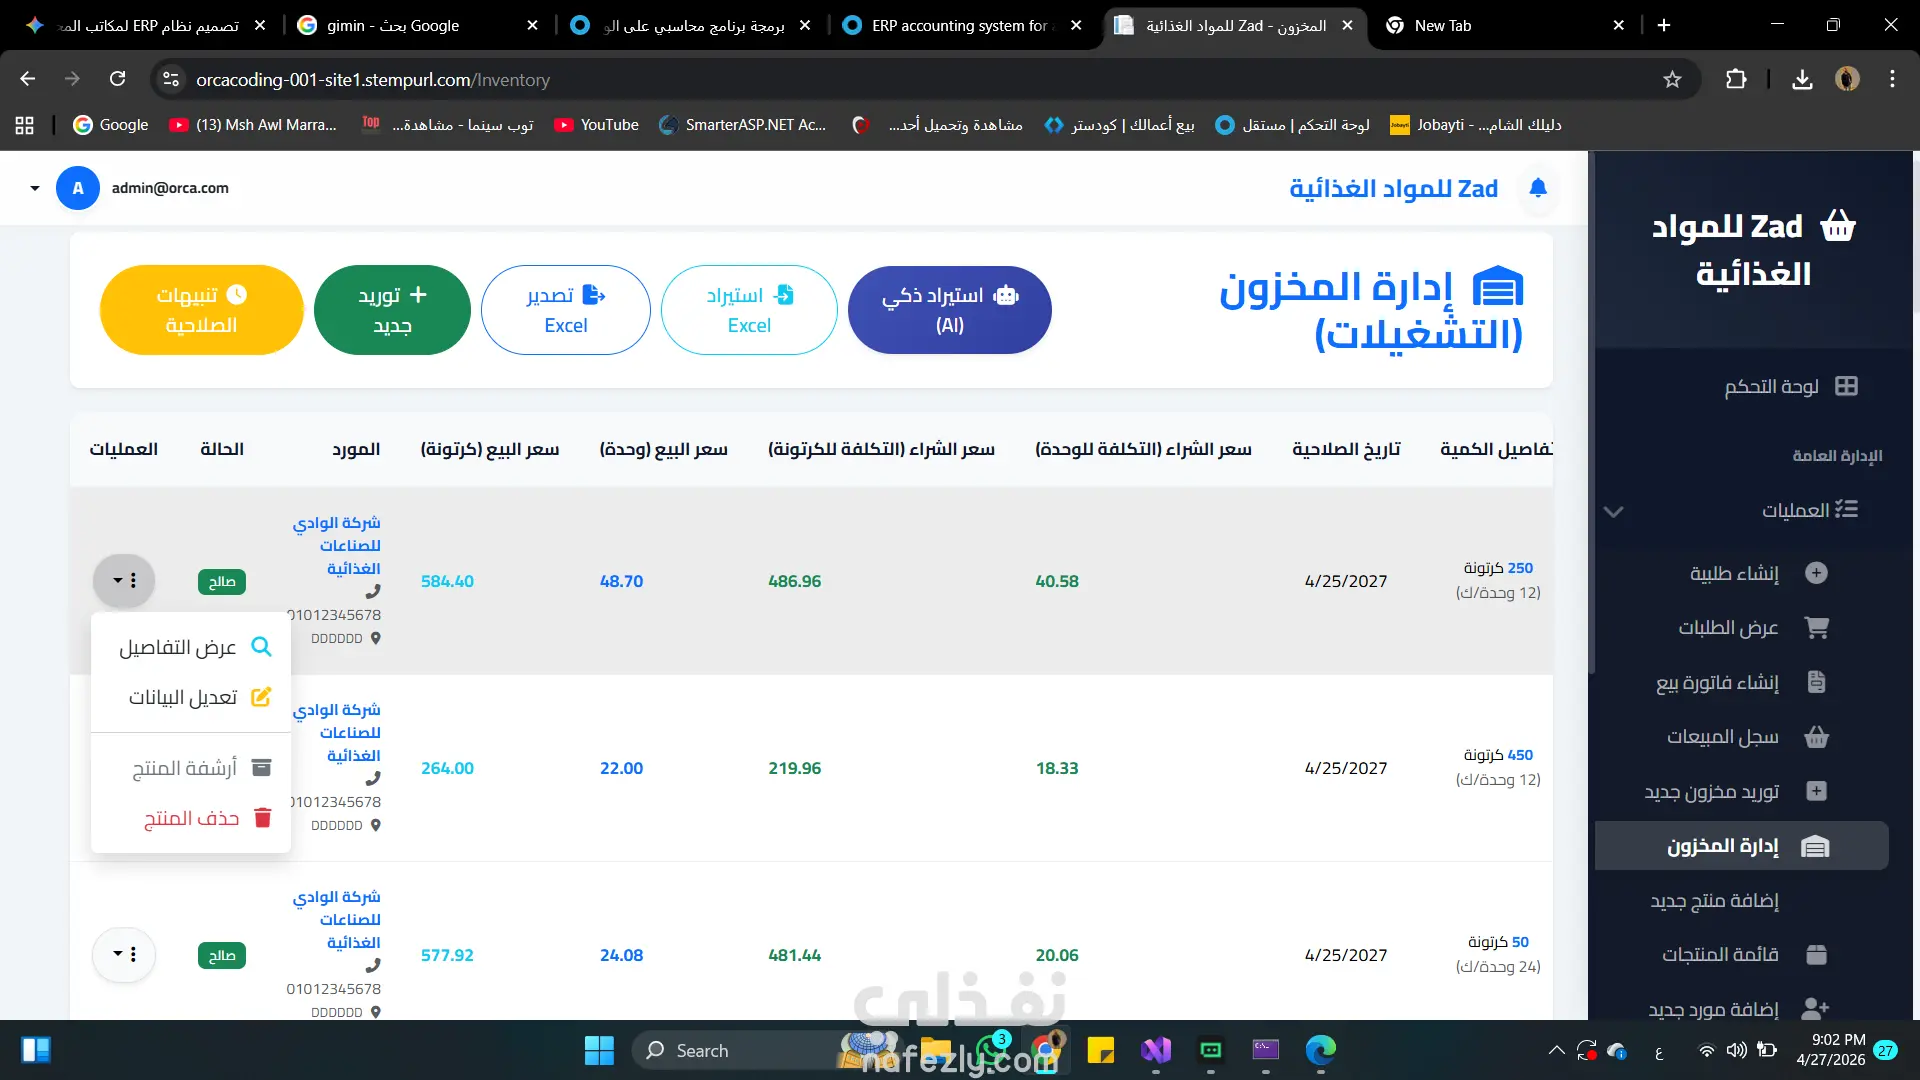Select 'تعديل البيانات' from the actions menu
1920x1080 pixels.
(191, 697)
